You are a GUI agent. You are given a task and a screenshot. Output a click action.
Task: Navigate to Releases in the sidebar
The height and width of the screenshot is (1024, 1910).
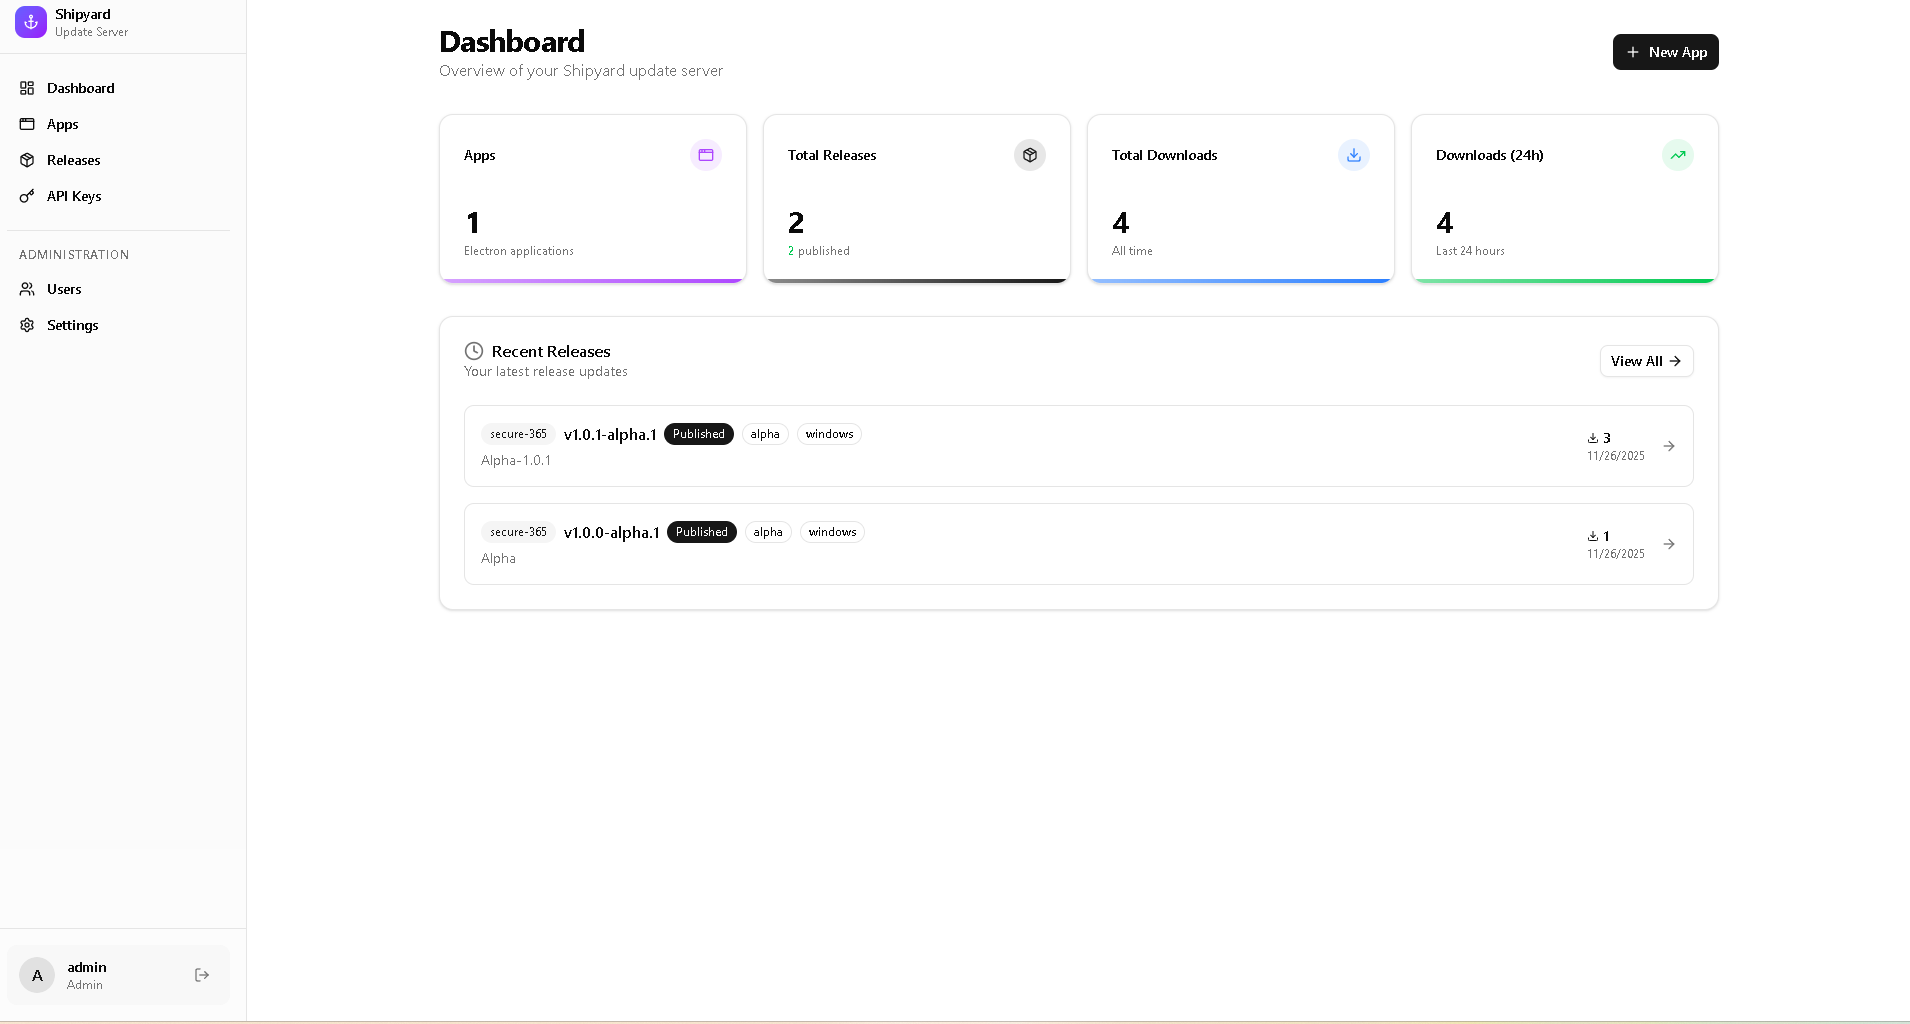tap(73, 160)
